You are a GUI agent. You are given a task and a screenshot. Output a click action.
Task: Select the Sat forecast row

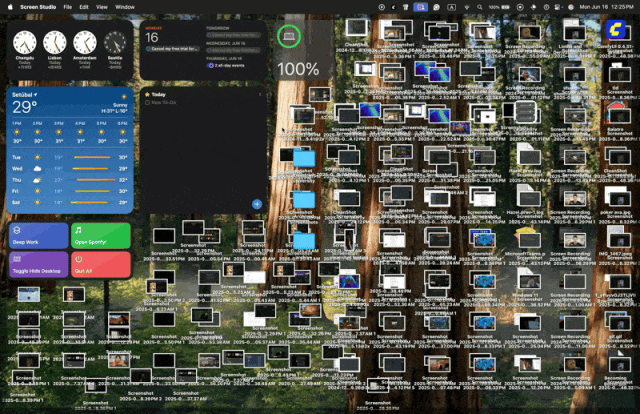click(69, 202)
